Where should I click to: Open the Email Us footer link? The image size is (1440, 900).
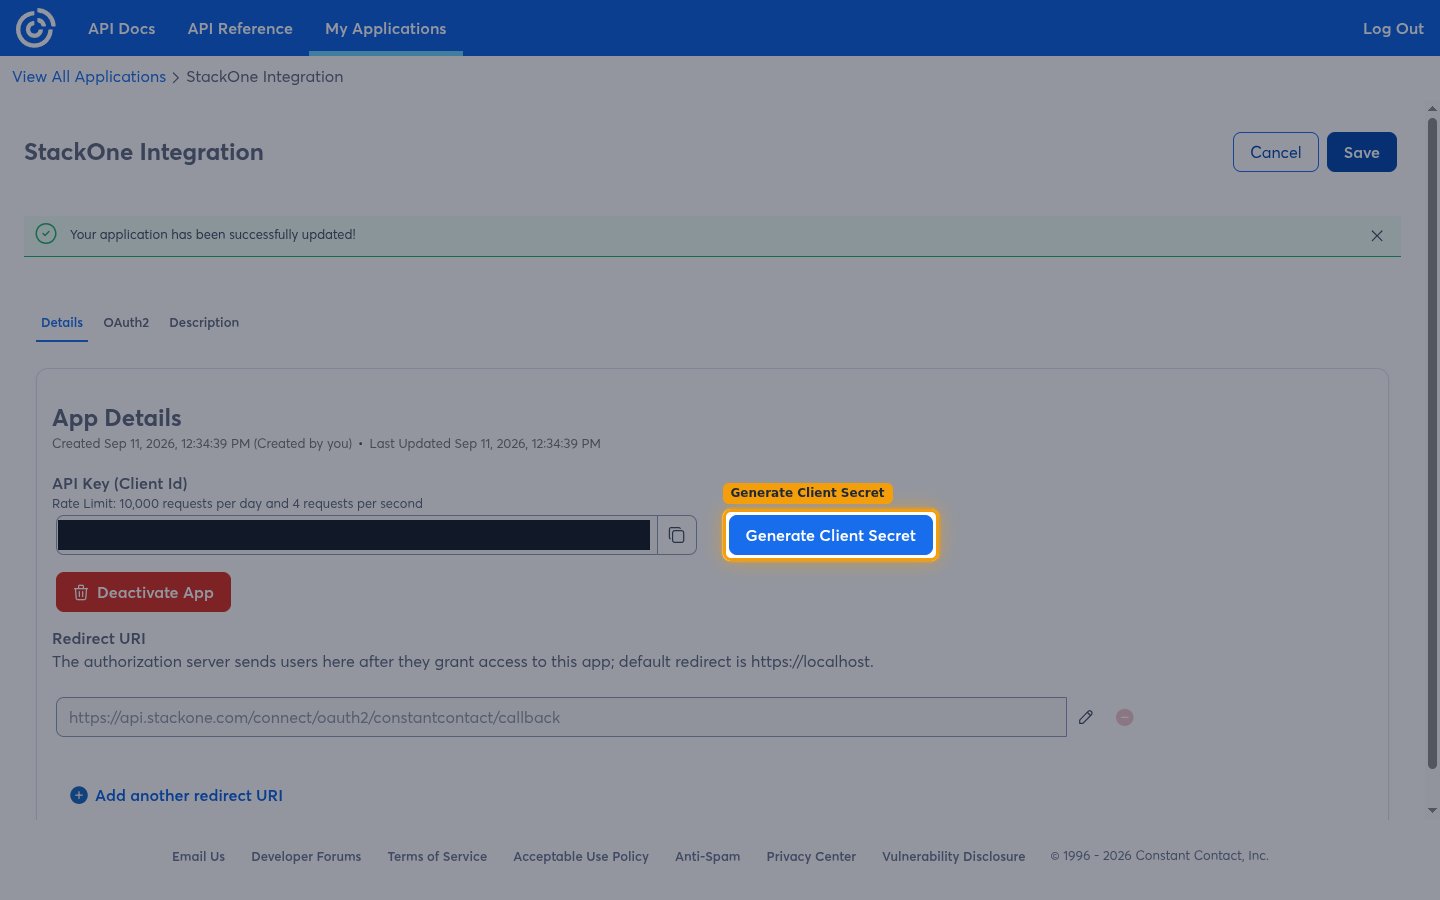(198, 856)
